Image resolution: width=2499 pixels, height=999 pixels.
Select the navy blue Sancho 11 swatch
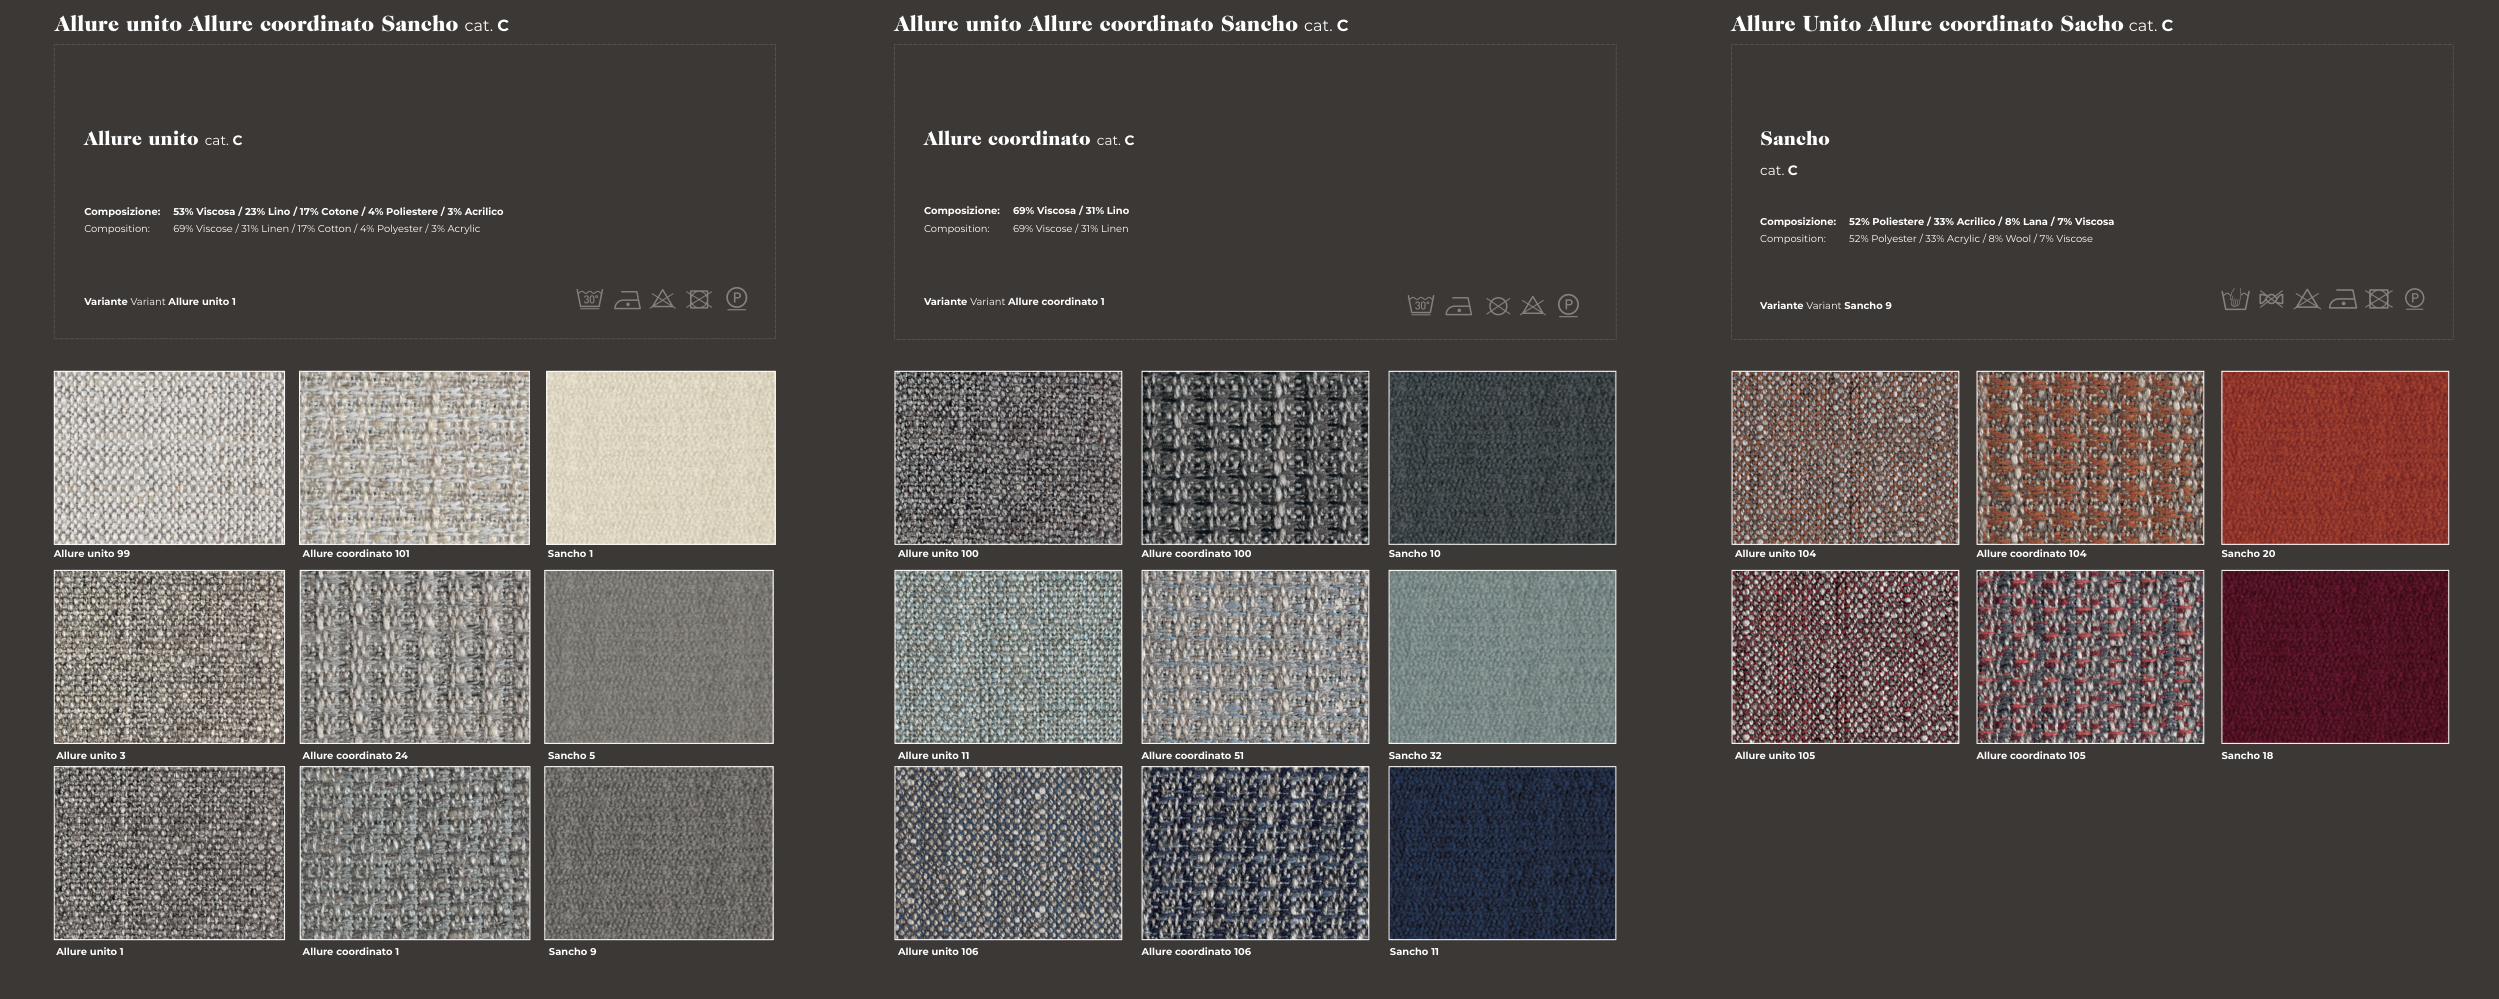[1501, 853]
